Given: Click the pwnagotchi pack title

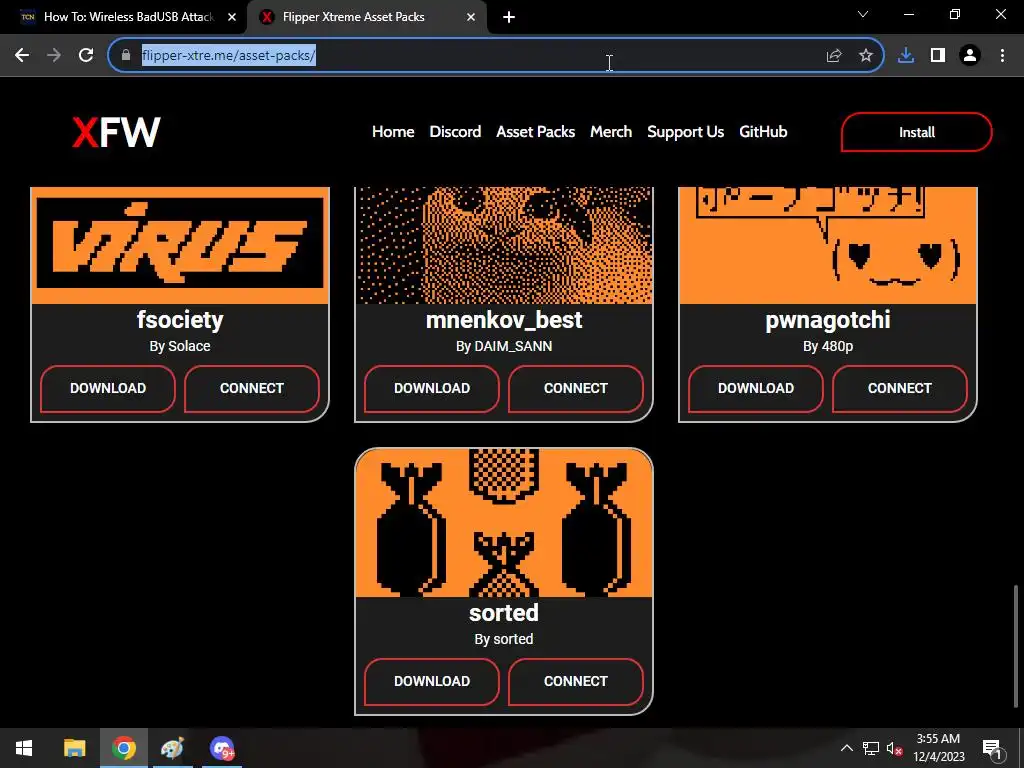Looking at the screenshot, I should [x=828, y=320].
